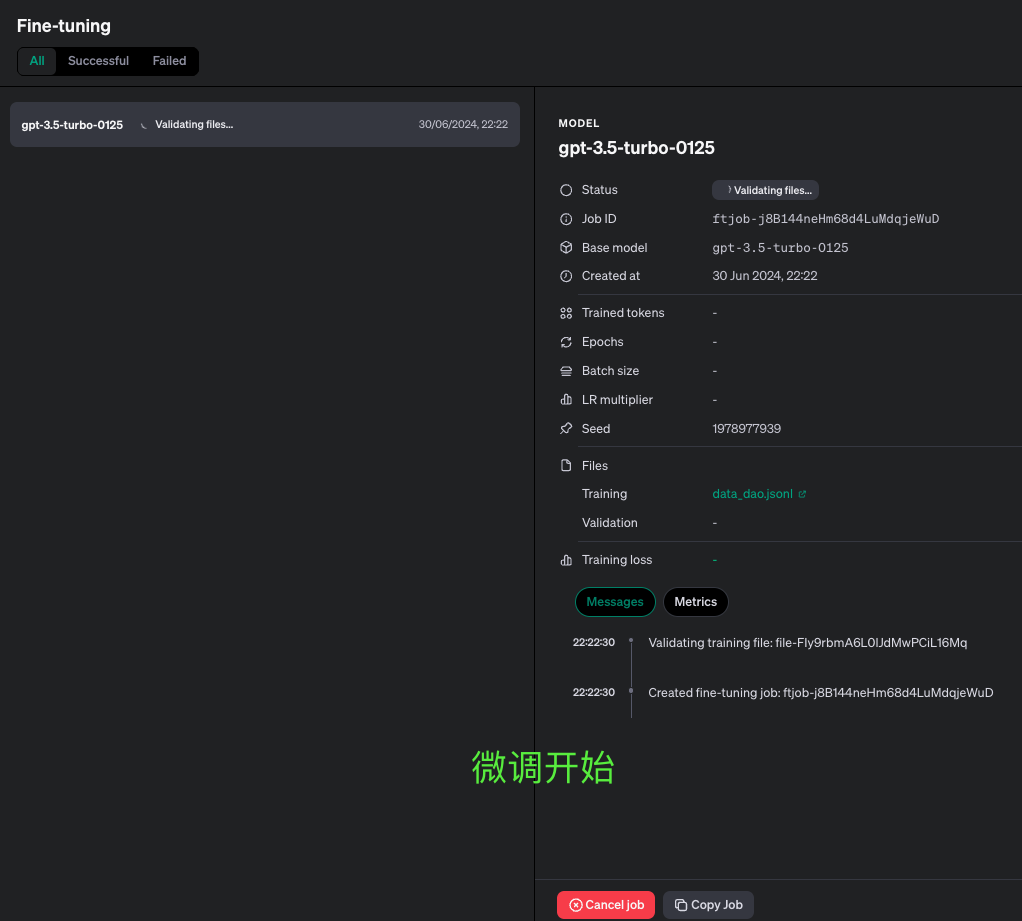Screen dimensions: 1022x921
Task: Click the Seed pin icon
Action: 566,429
